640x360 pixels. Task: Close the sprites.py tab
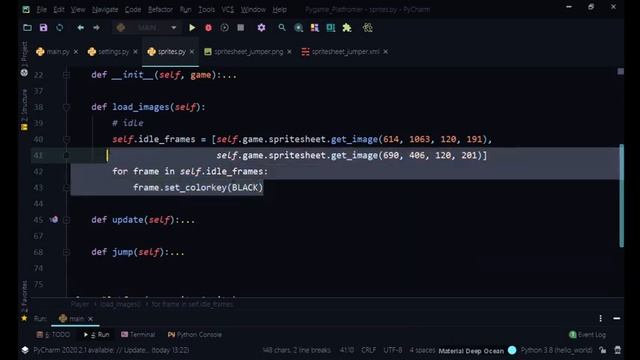pyautogui.click(x=192, y=52)
